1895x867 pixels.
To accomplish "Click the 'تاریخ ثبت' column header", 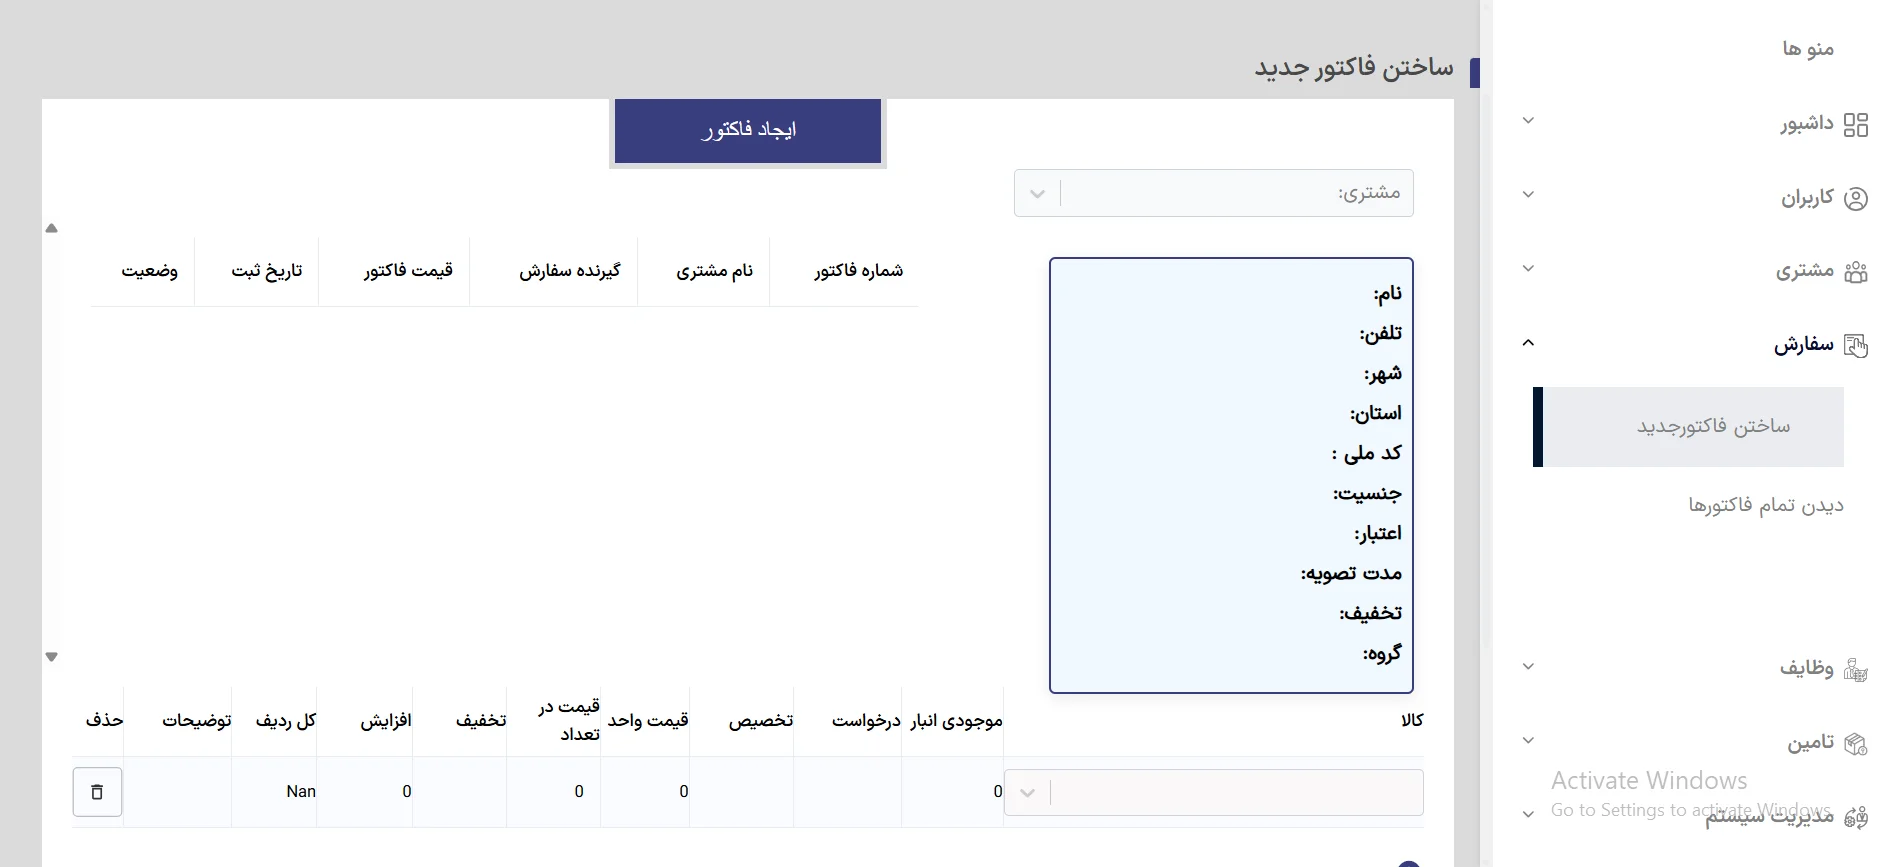I will coord(266,271).
